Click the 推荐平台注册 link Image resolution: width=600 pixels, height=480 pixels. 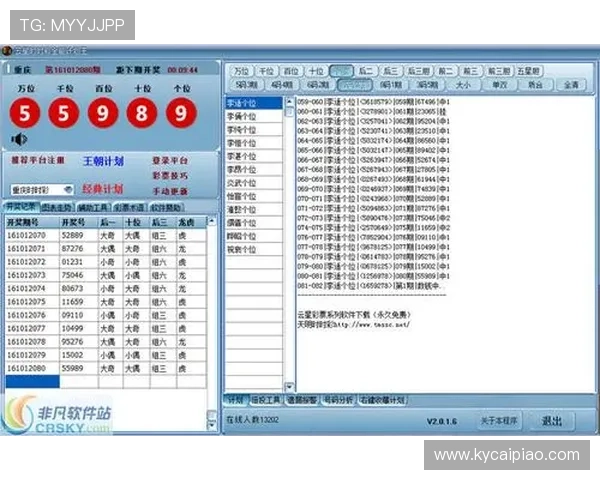[38, 160]
